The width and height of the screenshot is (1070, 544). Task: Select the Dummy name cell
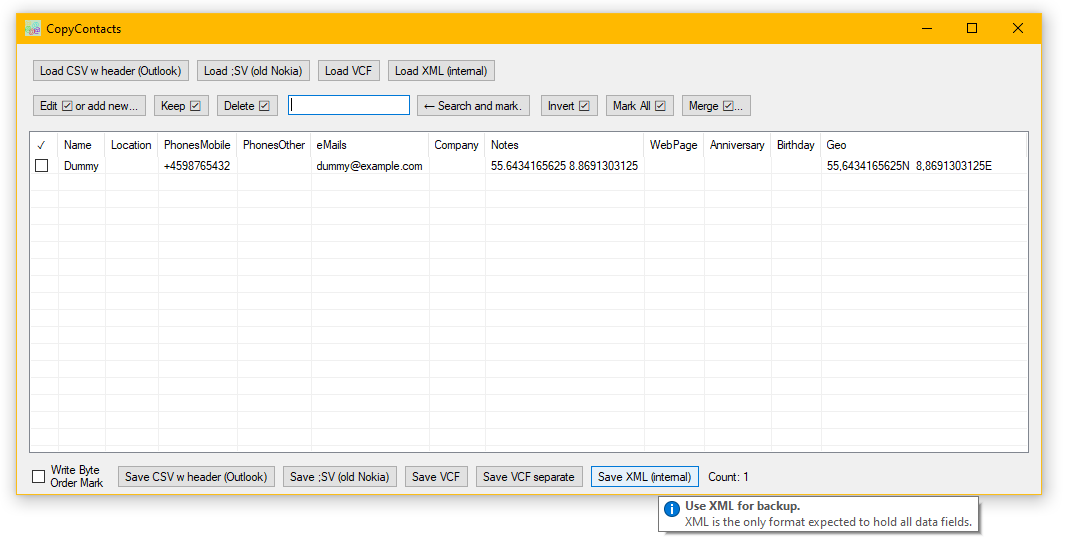(81, 166)
